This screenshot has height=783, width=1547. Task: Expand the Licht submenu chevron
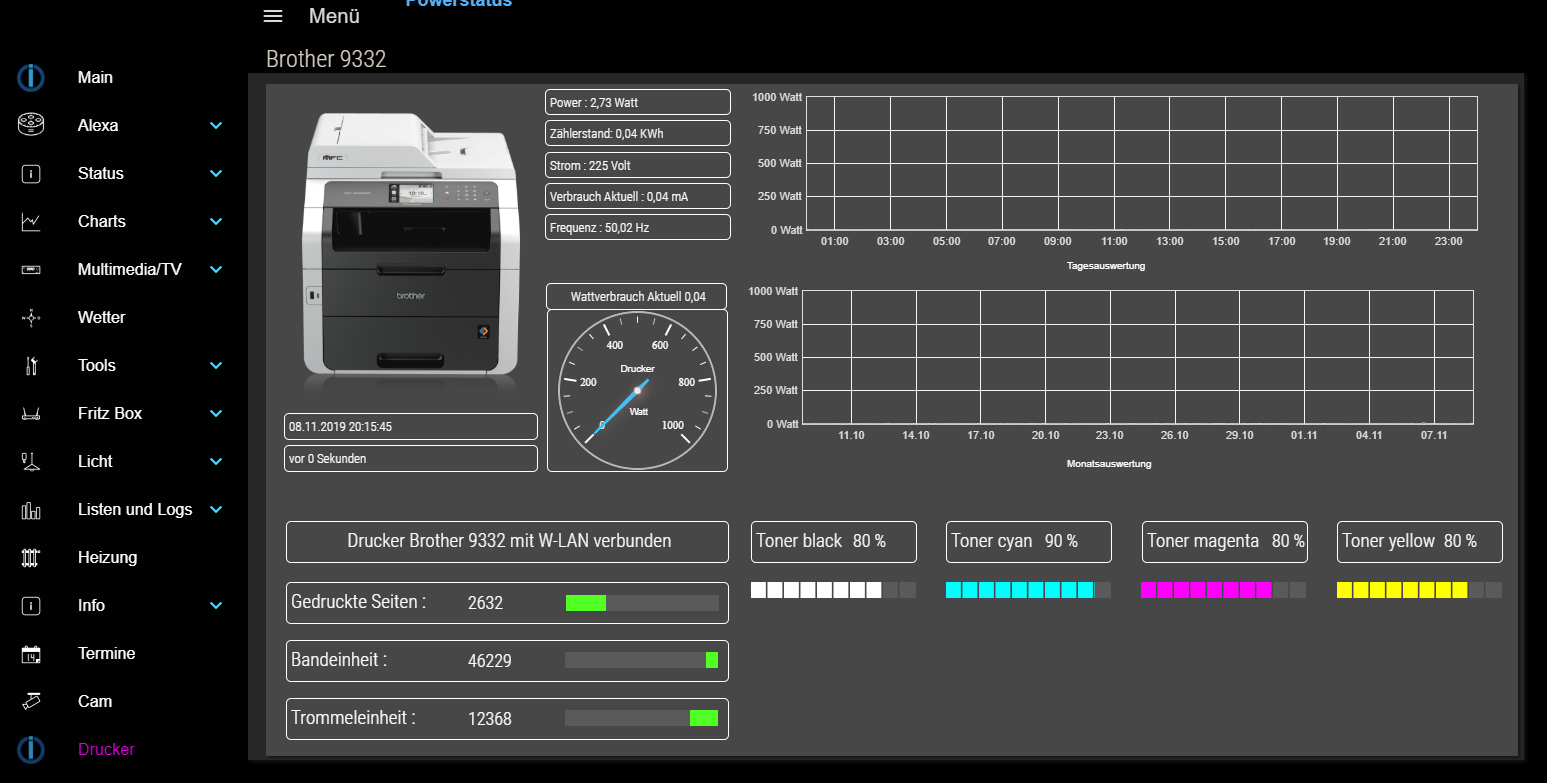pyautogui.click(x=216, y=462)
